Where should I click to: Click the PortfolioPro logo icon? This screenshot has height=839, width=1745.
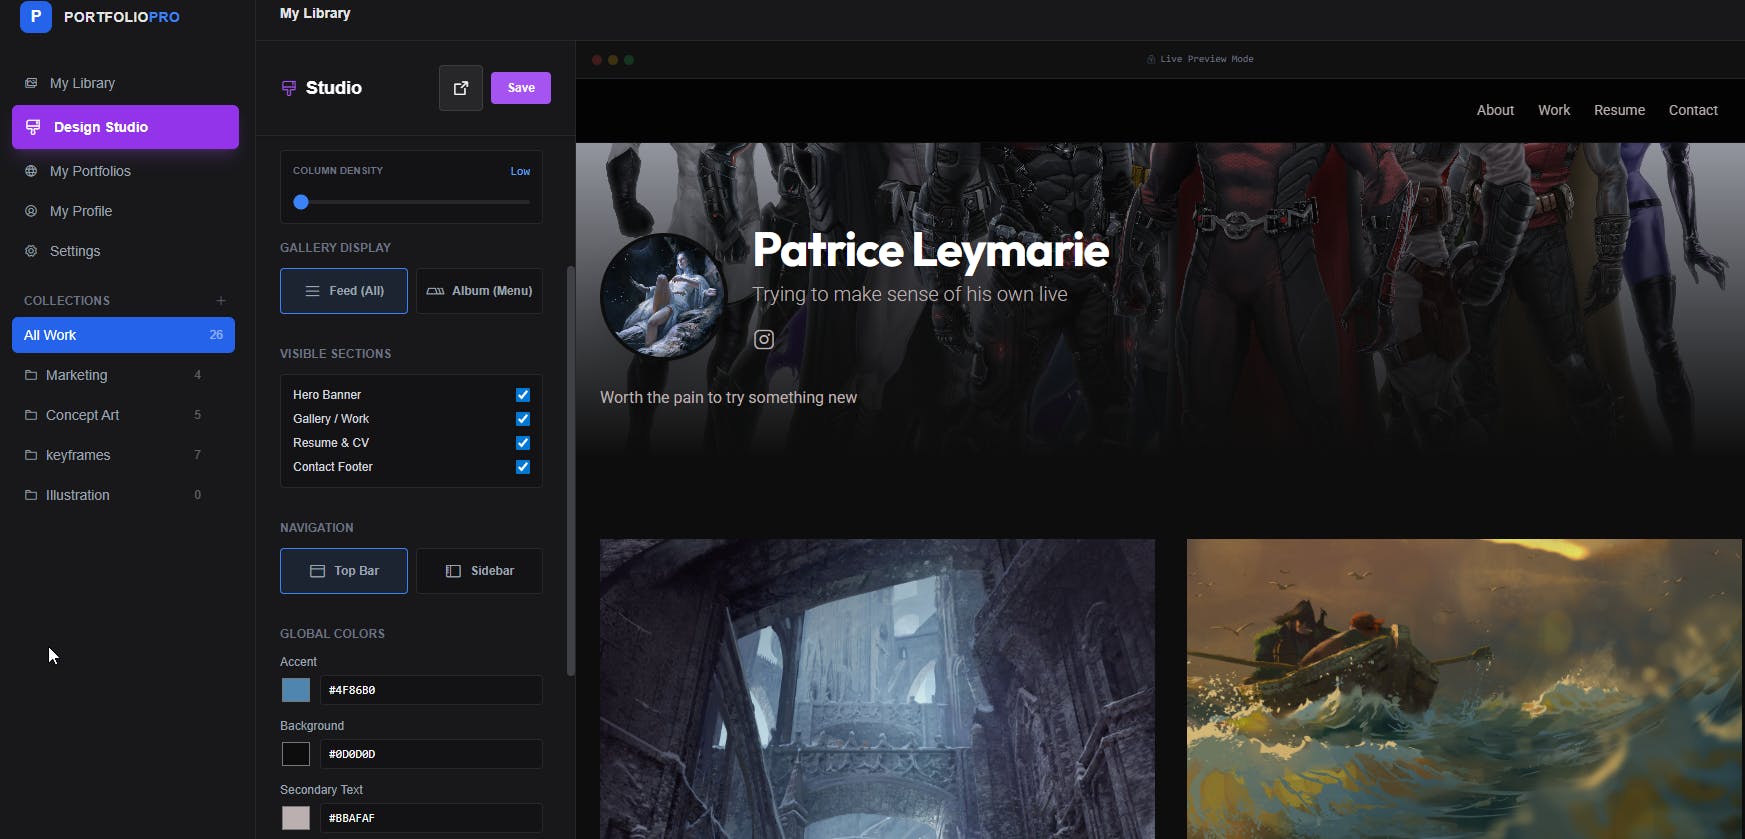coord(36,17)
